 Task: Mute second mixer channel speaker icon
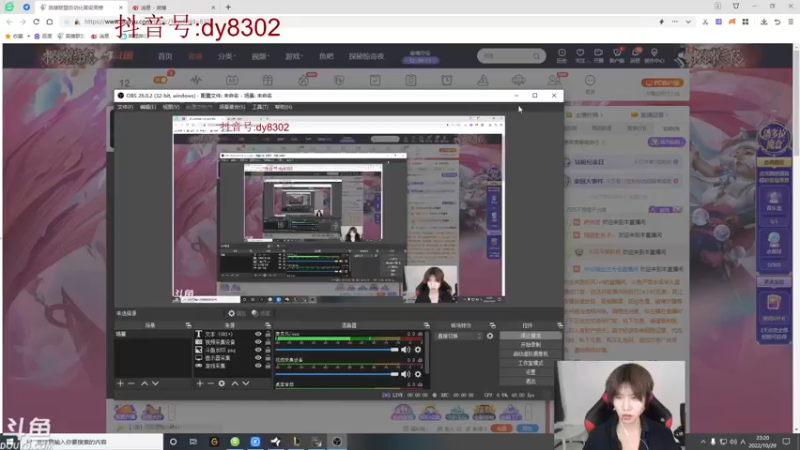click(x=406, y=374)
